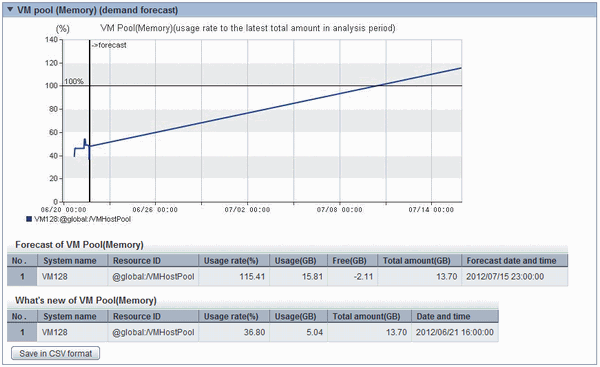Screen dimensions: 600x367
Task: Click the 100% threshold line label
Action: click(73, 81)
